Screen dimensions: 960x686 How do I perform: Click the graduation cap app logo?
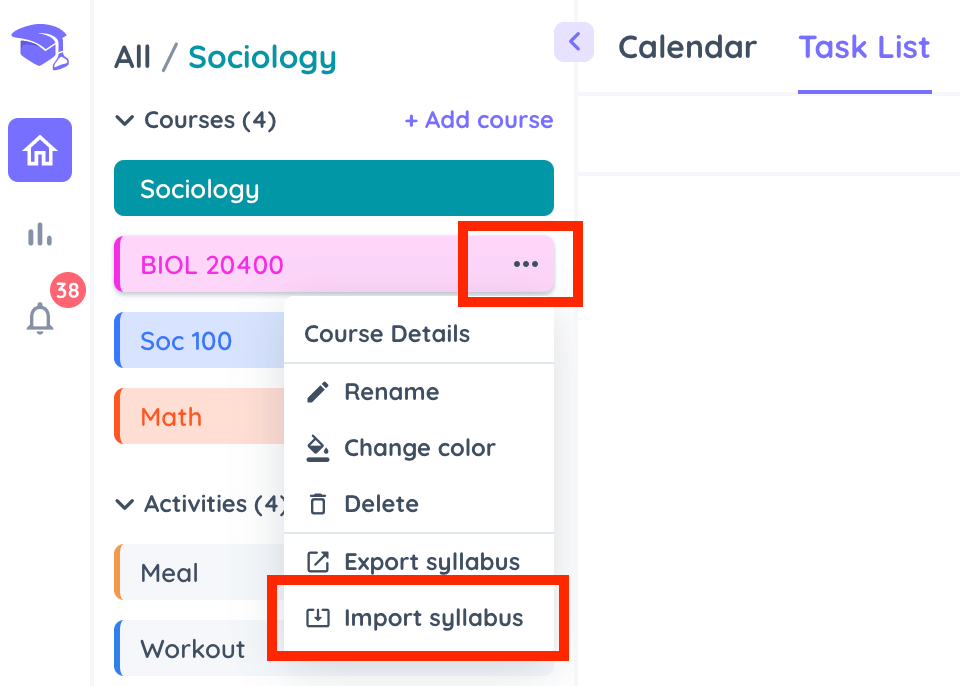40,47
